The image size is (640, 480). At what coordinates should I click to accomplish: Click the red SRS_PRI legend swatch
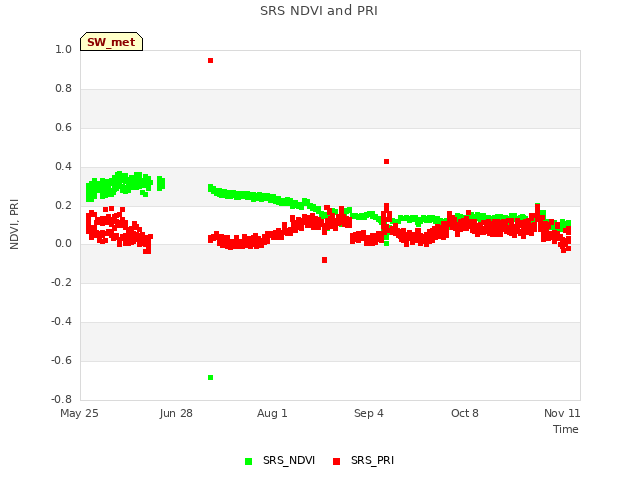click(x=337, y=461)
